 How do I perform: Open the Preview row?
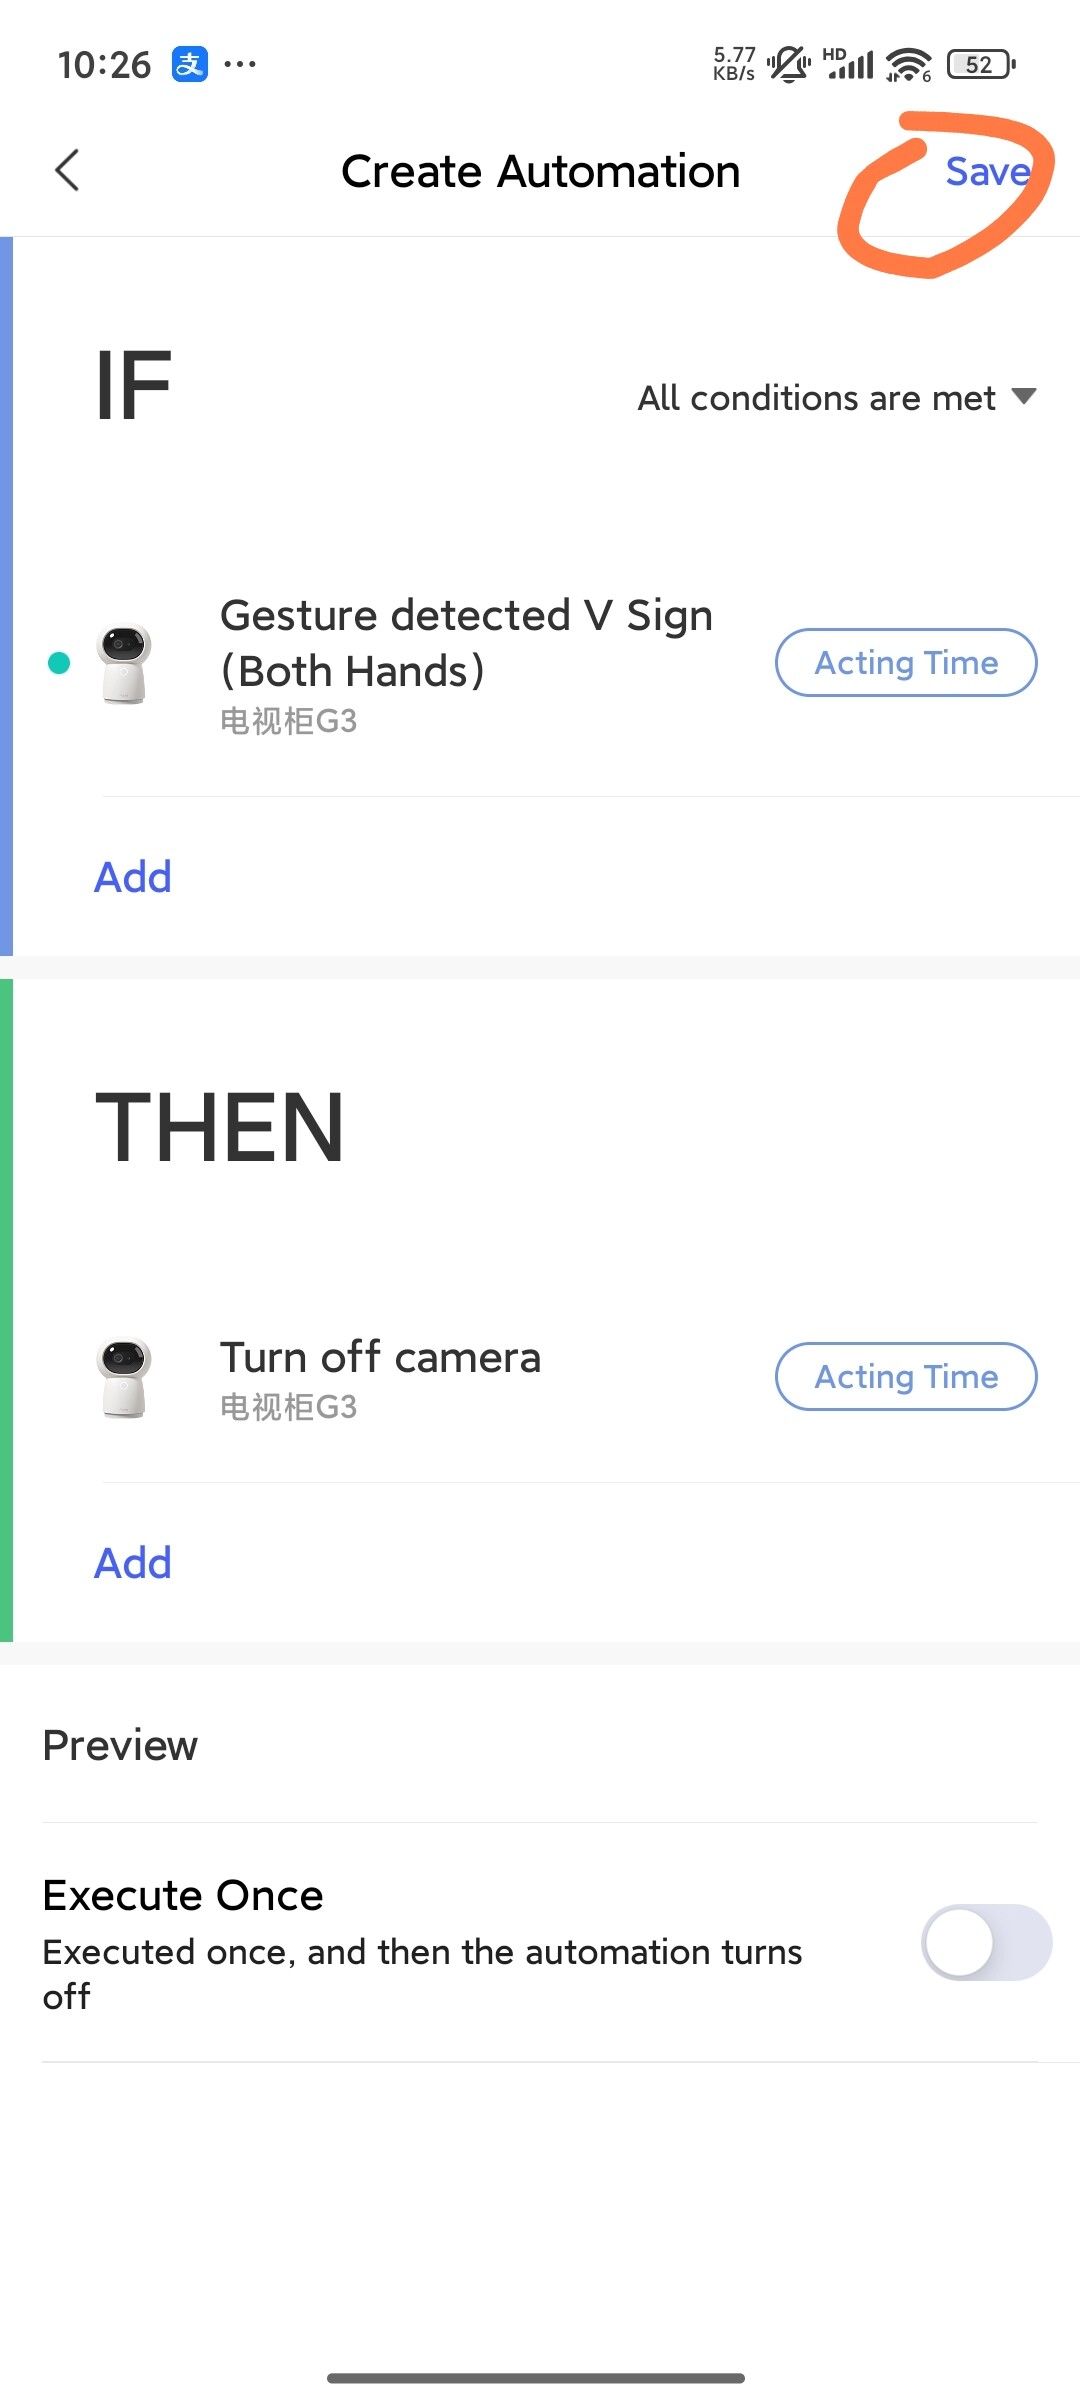click(x=121, y=1746)
